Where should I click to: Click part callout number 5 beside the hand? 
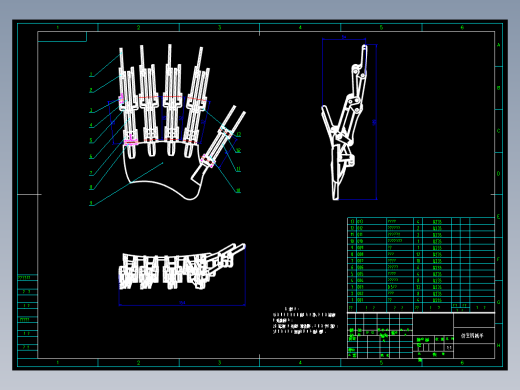91,140
